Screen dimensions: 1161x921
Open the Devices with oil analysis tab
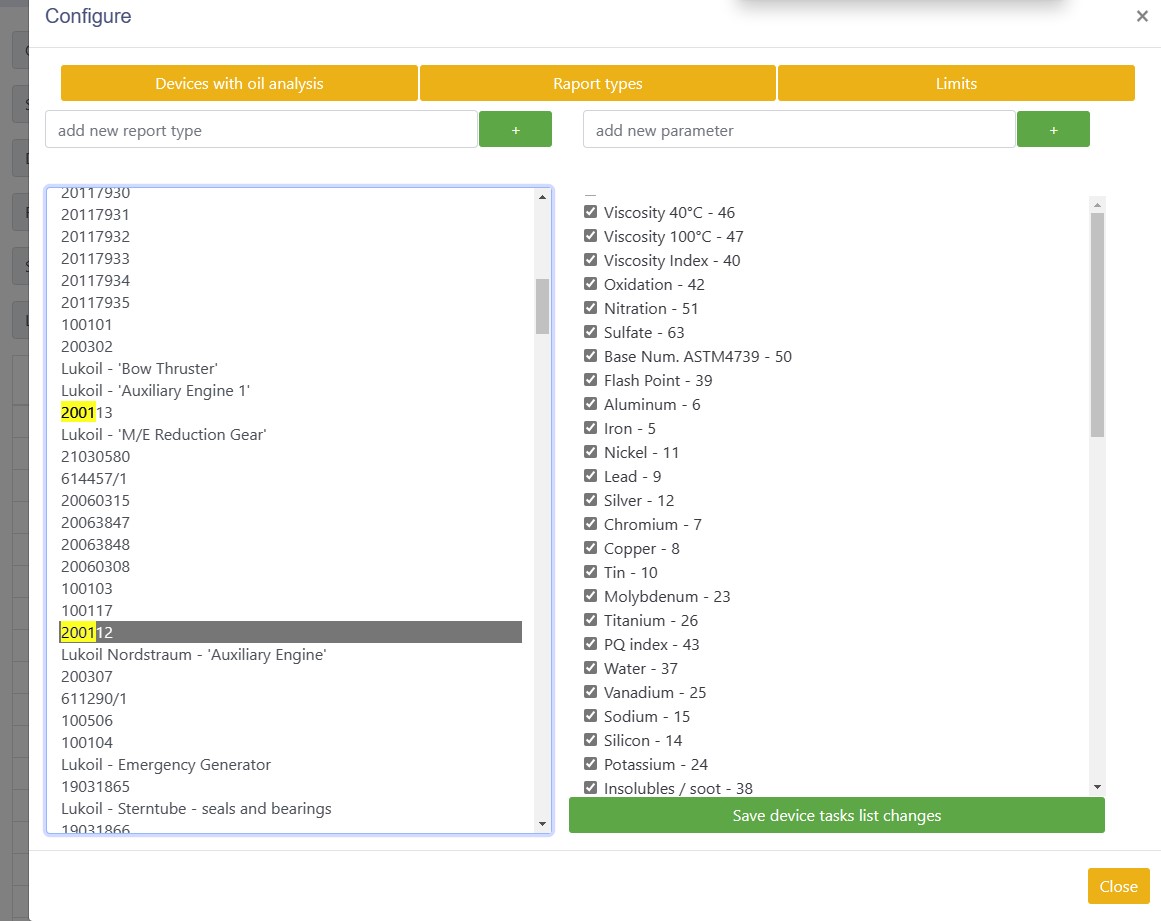[239, 83]
